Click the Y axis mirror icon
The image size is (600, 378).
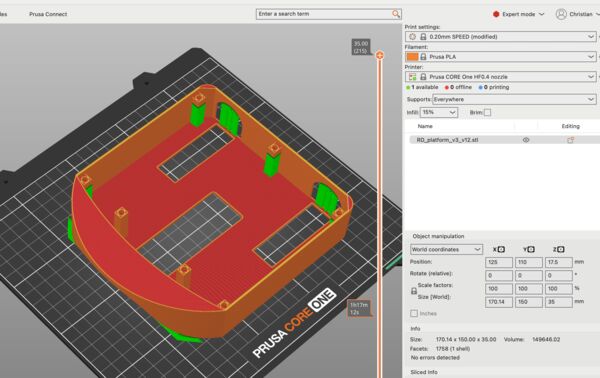tap(531, 249)
